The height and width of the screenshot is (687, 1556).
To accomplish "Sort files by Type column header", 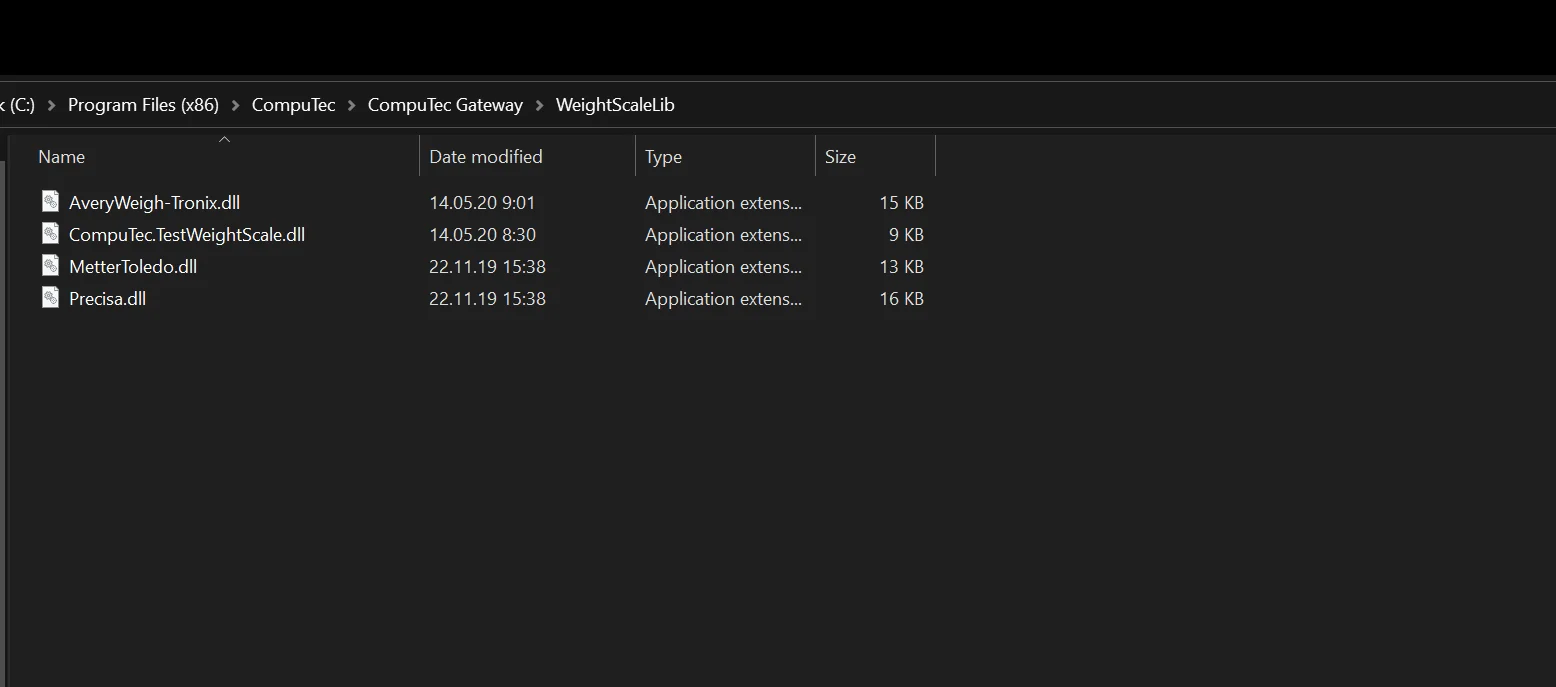I will (x=663, y=157).
